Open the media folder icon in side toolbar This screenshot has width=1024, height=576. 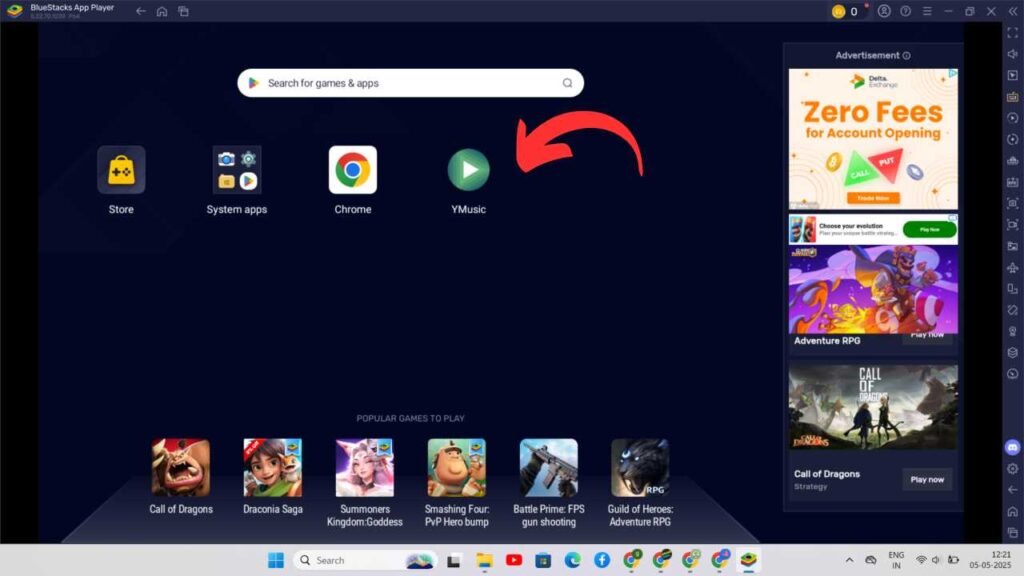pyautogui.click(x=1012, y=246)
